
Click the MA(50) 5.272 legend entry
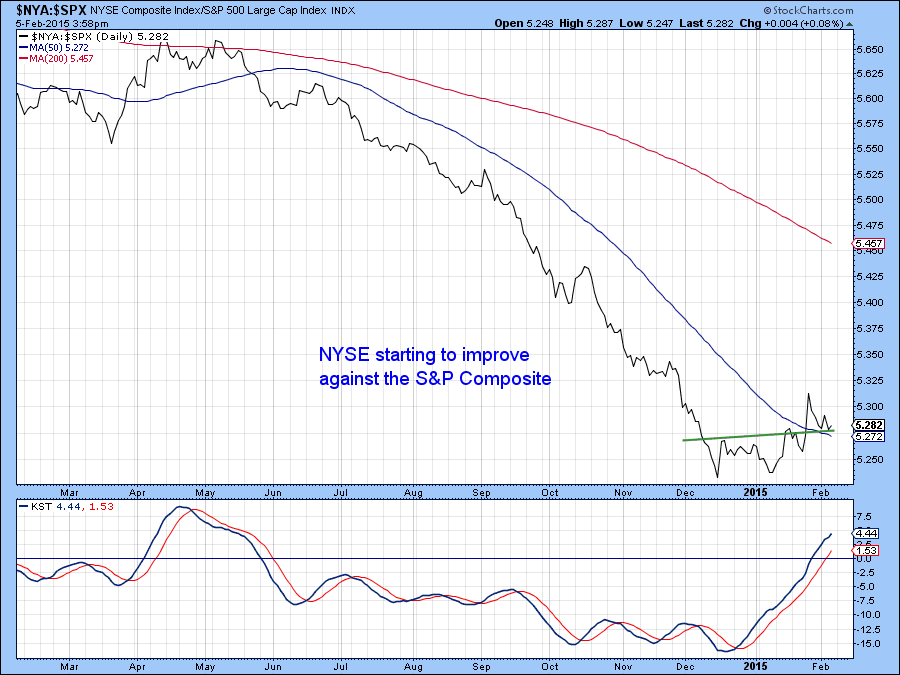pos(54,48)
